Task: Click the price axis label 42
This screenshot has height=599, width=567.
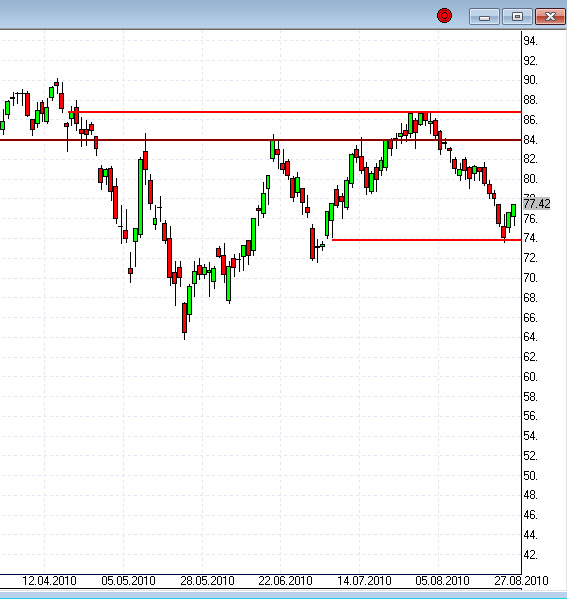Action: point(530,555)
